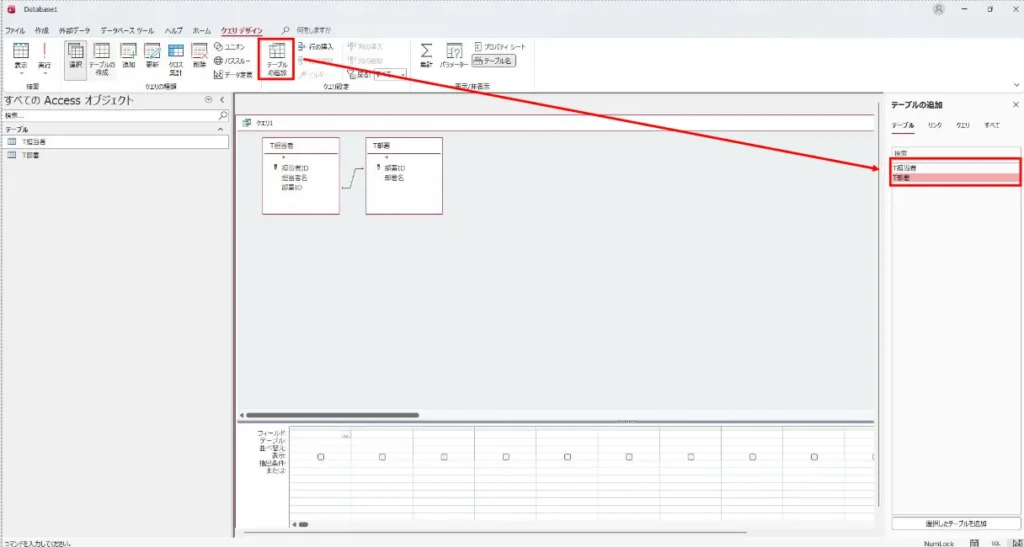Collapse the テーブル group in navigation pane
This screenshot has width=1024, height=547.
click(221, 130)
